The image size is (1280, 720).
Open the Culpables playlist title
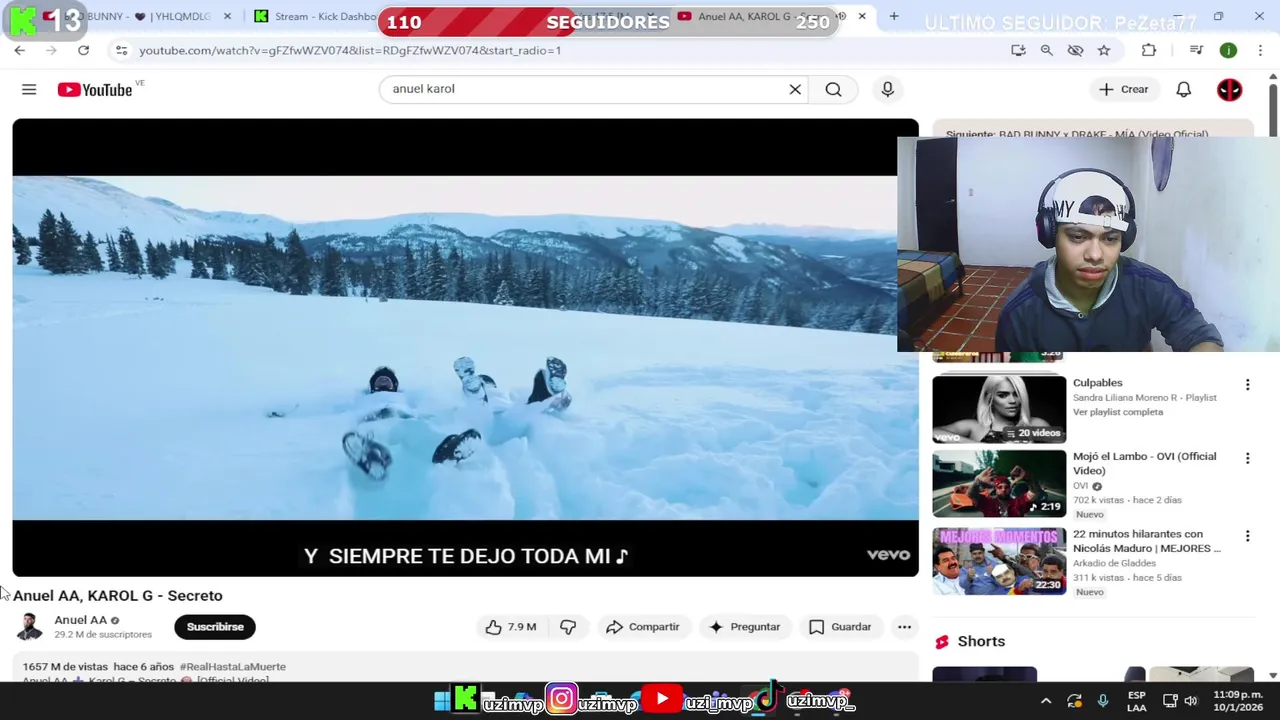[x=1097, y=383]
